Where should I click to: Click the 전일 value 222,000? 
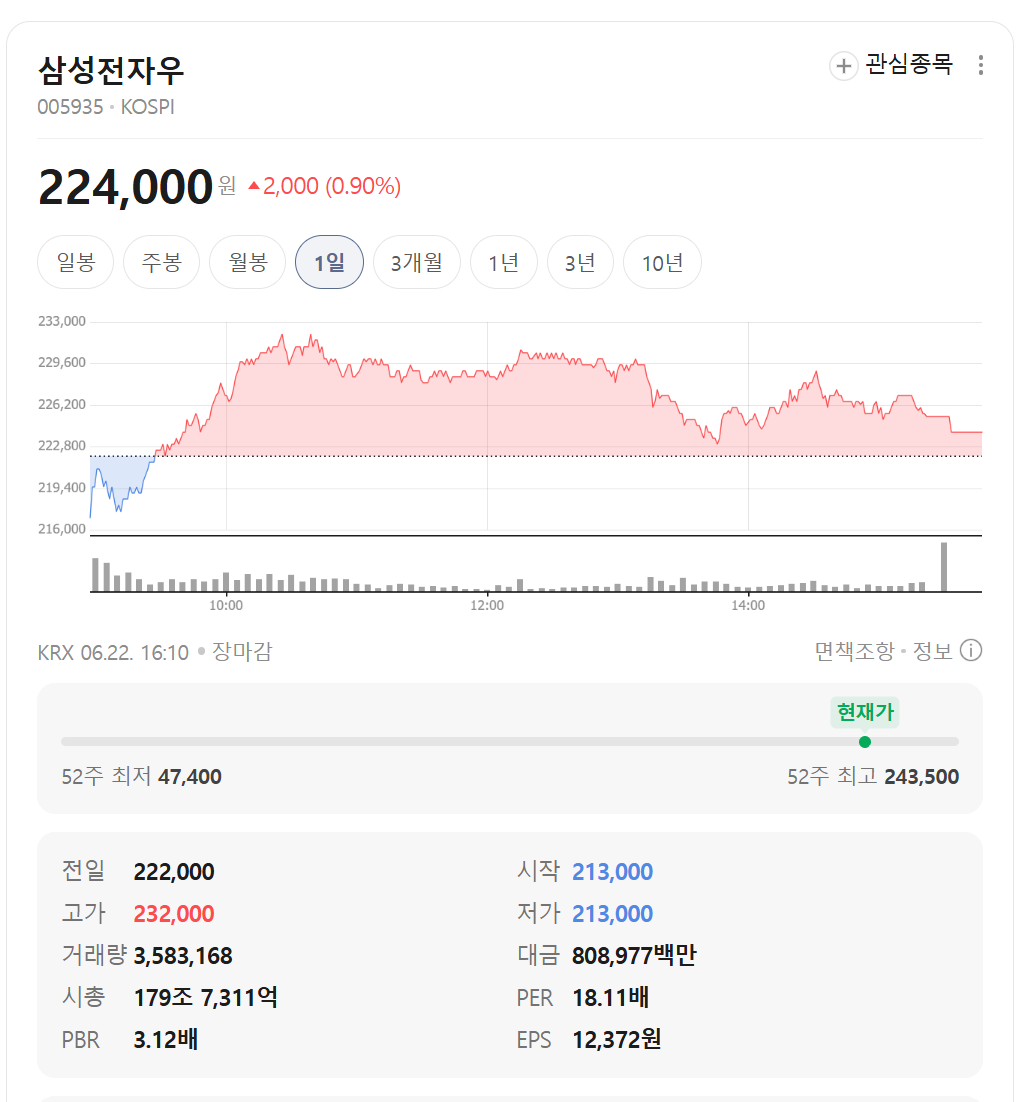coord(174,871)
